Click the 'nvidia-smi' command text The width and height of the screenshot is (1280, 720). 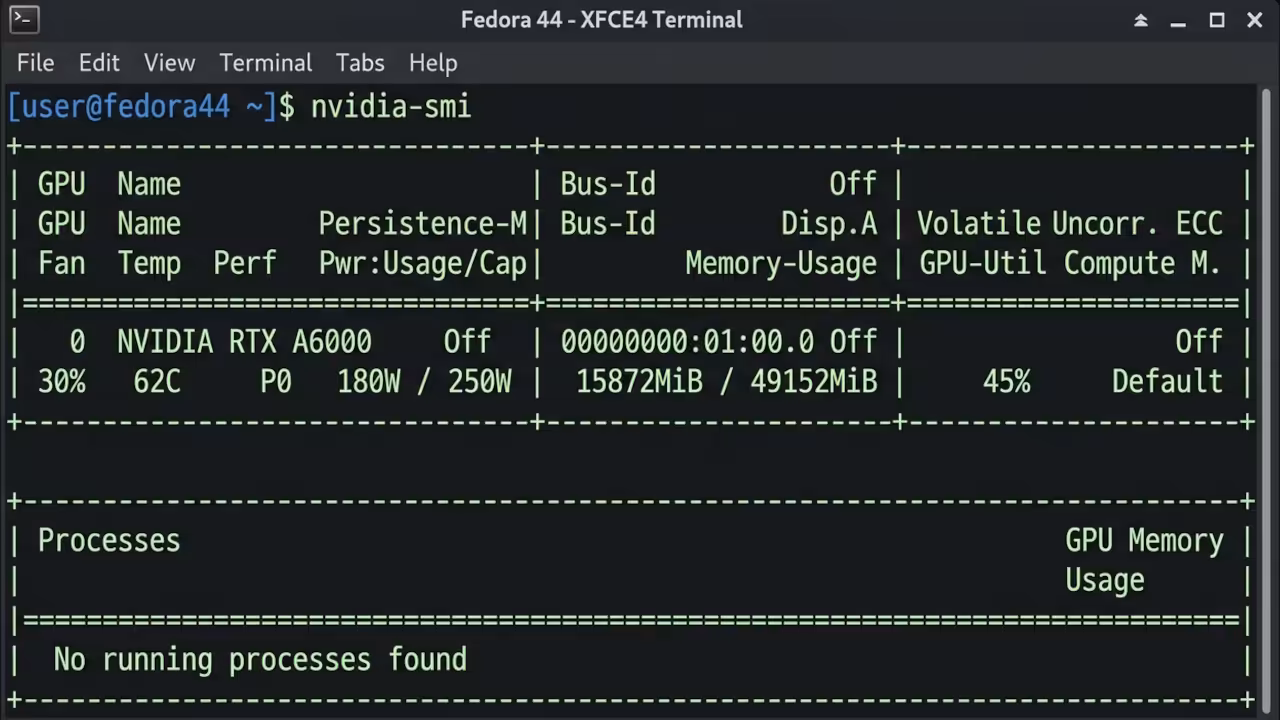click(390, 106)
